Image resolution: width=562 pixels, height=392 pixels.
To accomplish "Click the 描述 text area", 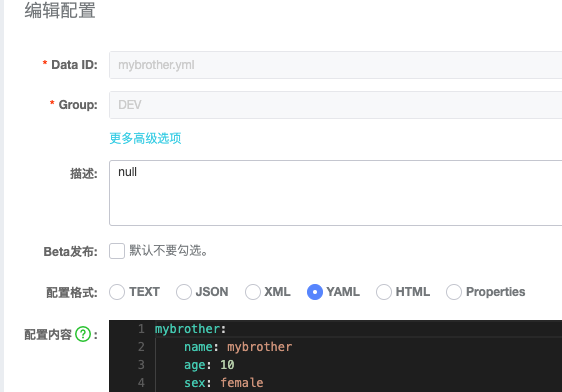I will 335,193.
